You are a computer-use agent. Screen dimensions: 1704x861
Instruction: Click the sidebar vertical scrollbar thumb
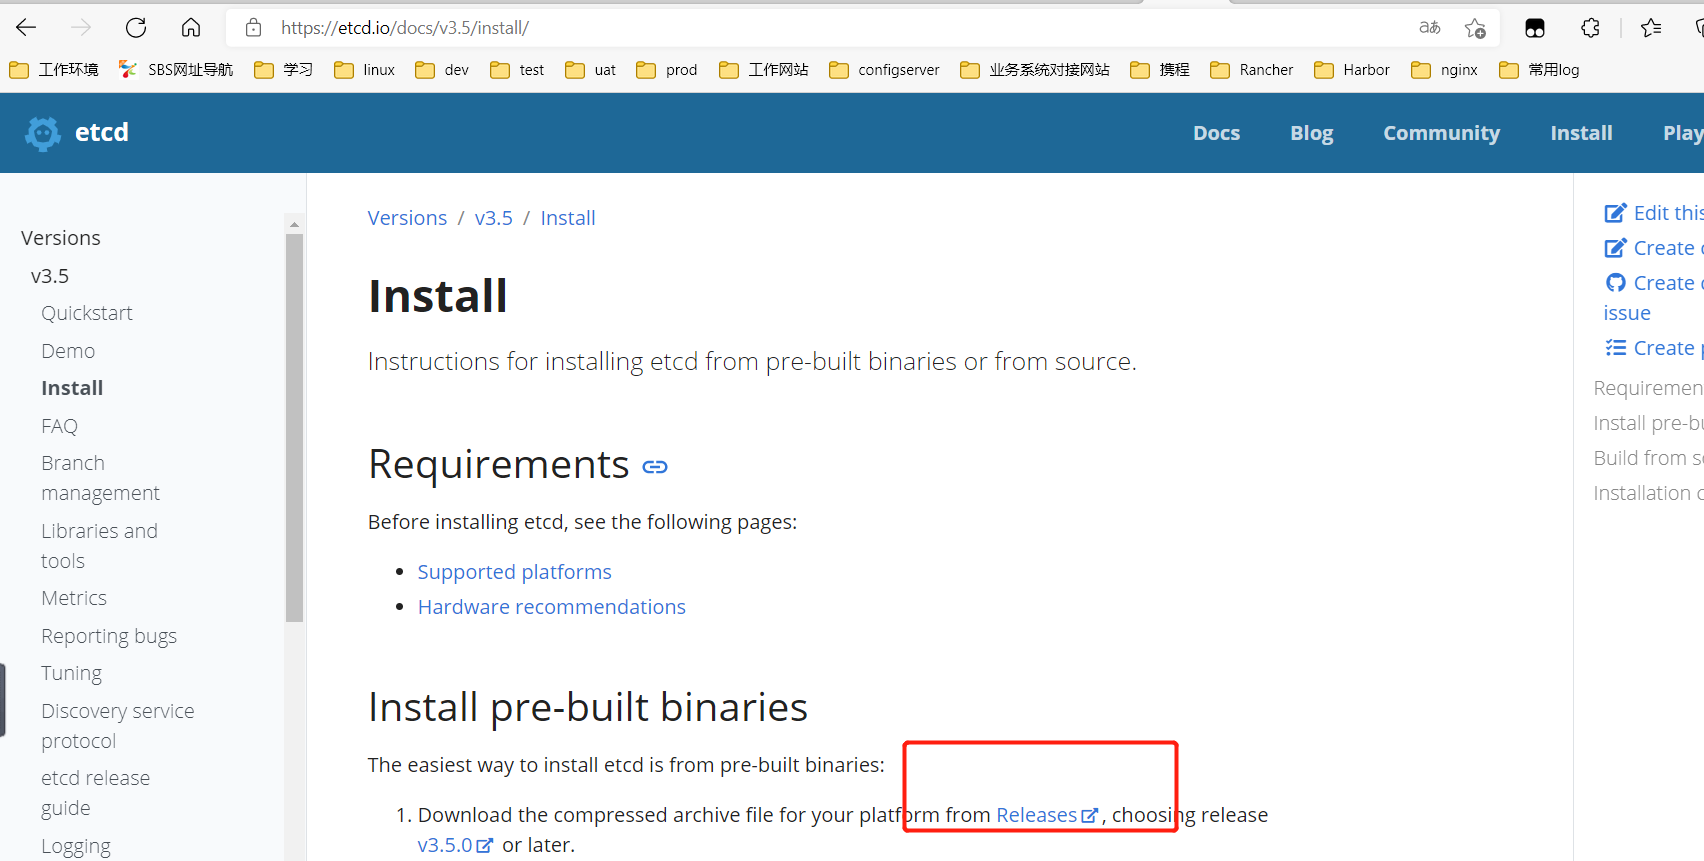(x=294, y=428)
